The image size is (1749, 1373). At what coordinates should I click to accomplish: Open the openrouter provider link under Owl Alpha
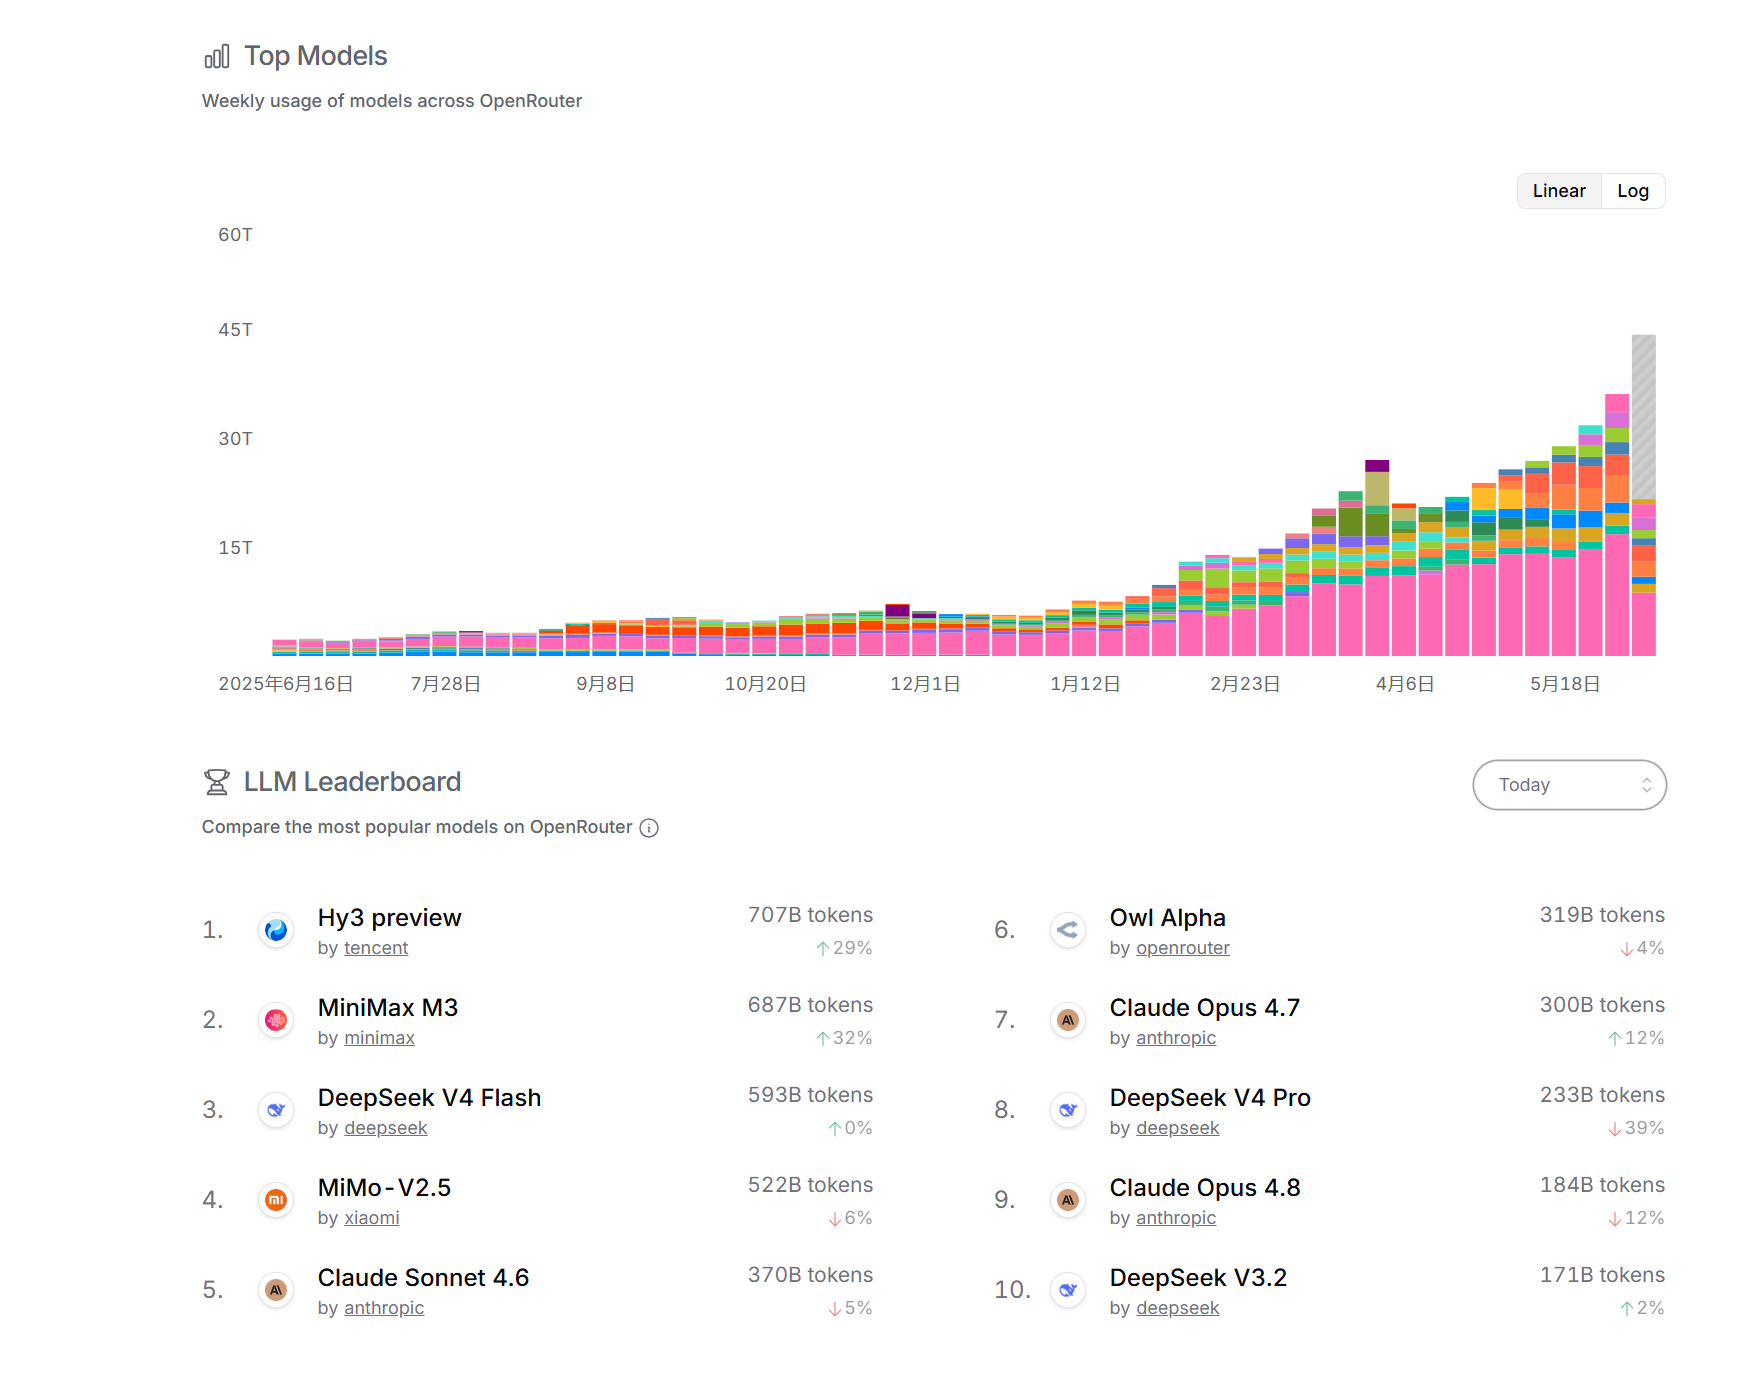pos(1183,948)
